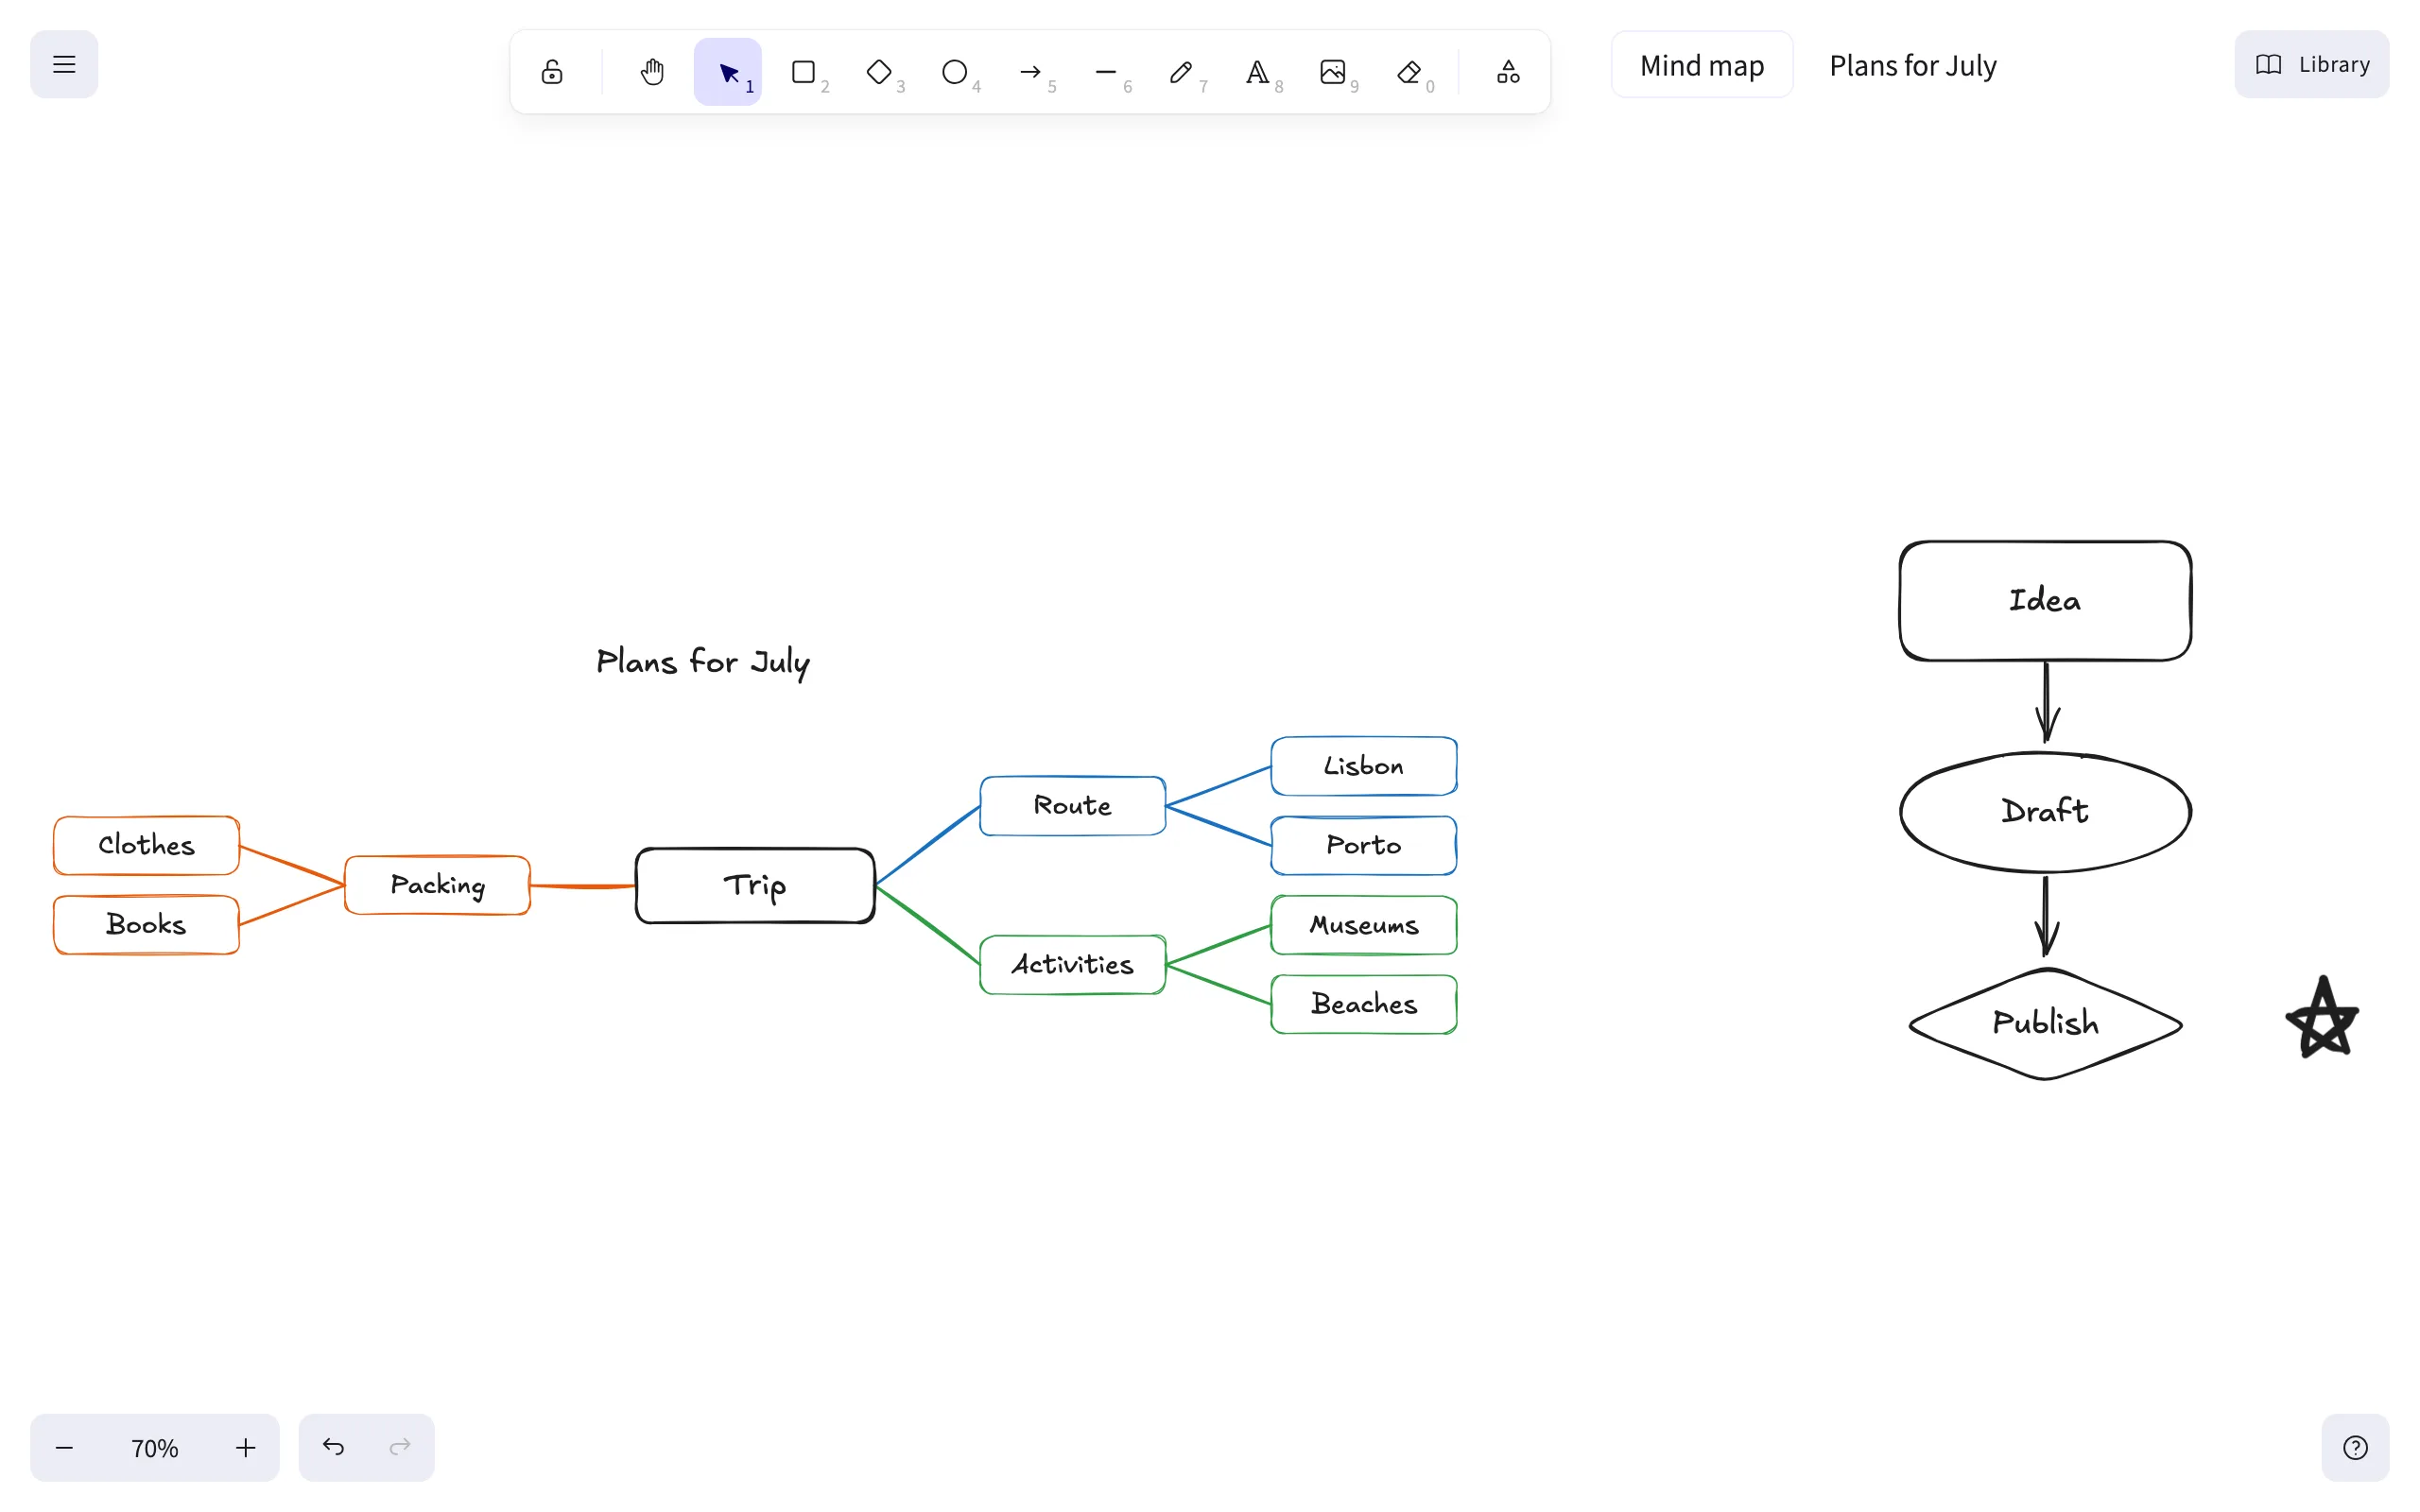The image size is (2420, 1512).
Task: Select the Idea rectangle
Action: [x=2046, y=601]
